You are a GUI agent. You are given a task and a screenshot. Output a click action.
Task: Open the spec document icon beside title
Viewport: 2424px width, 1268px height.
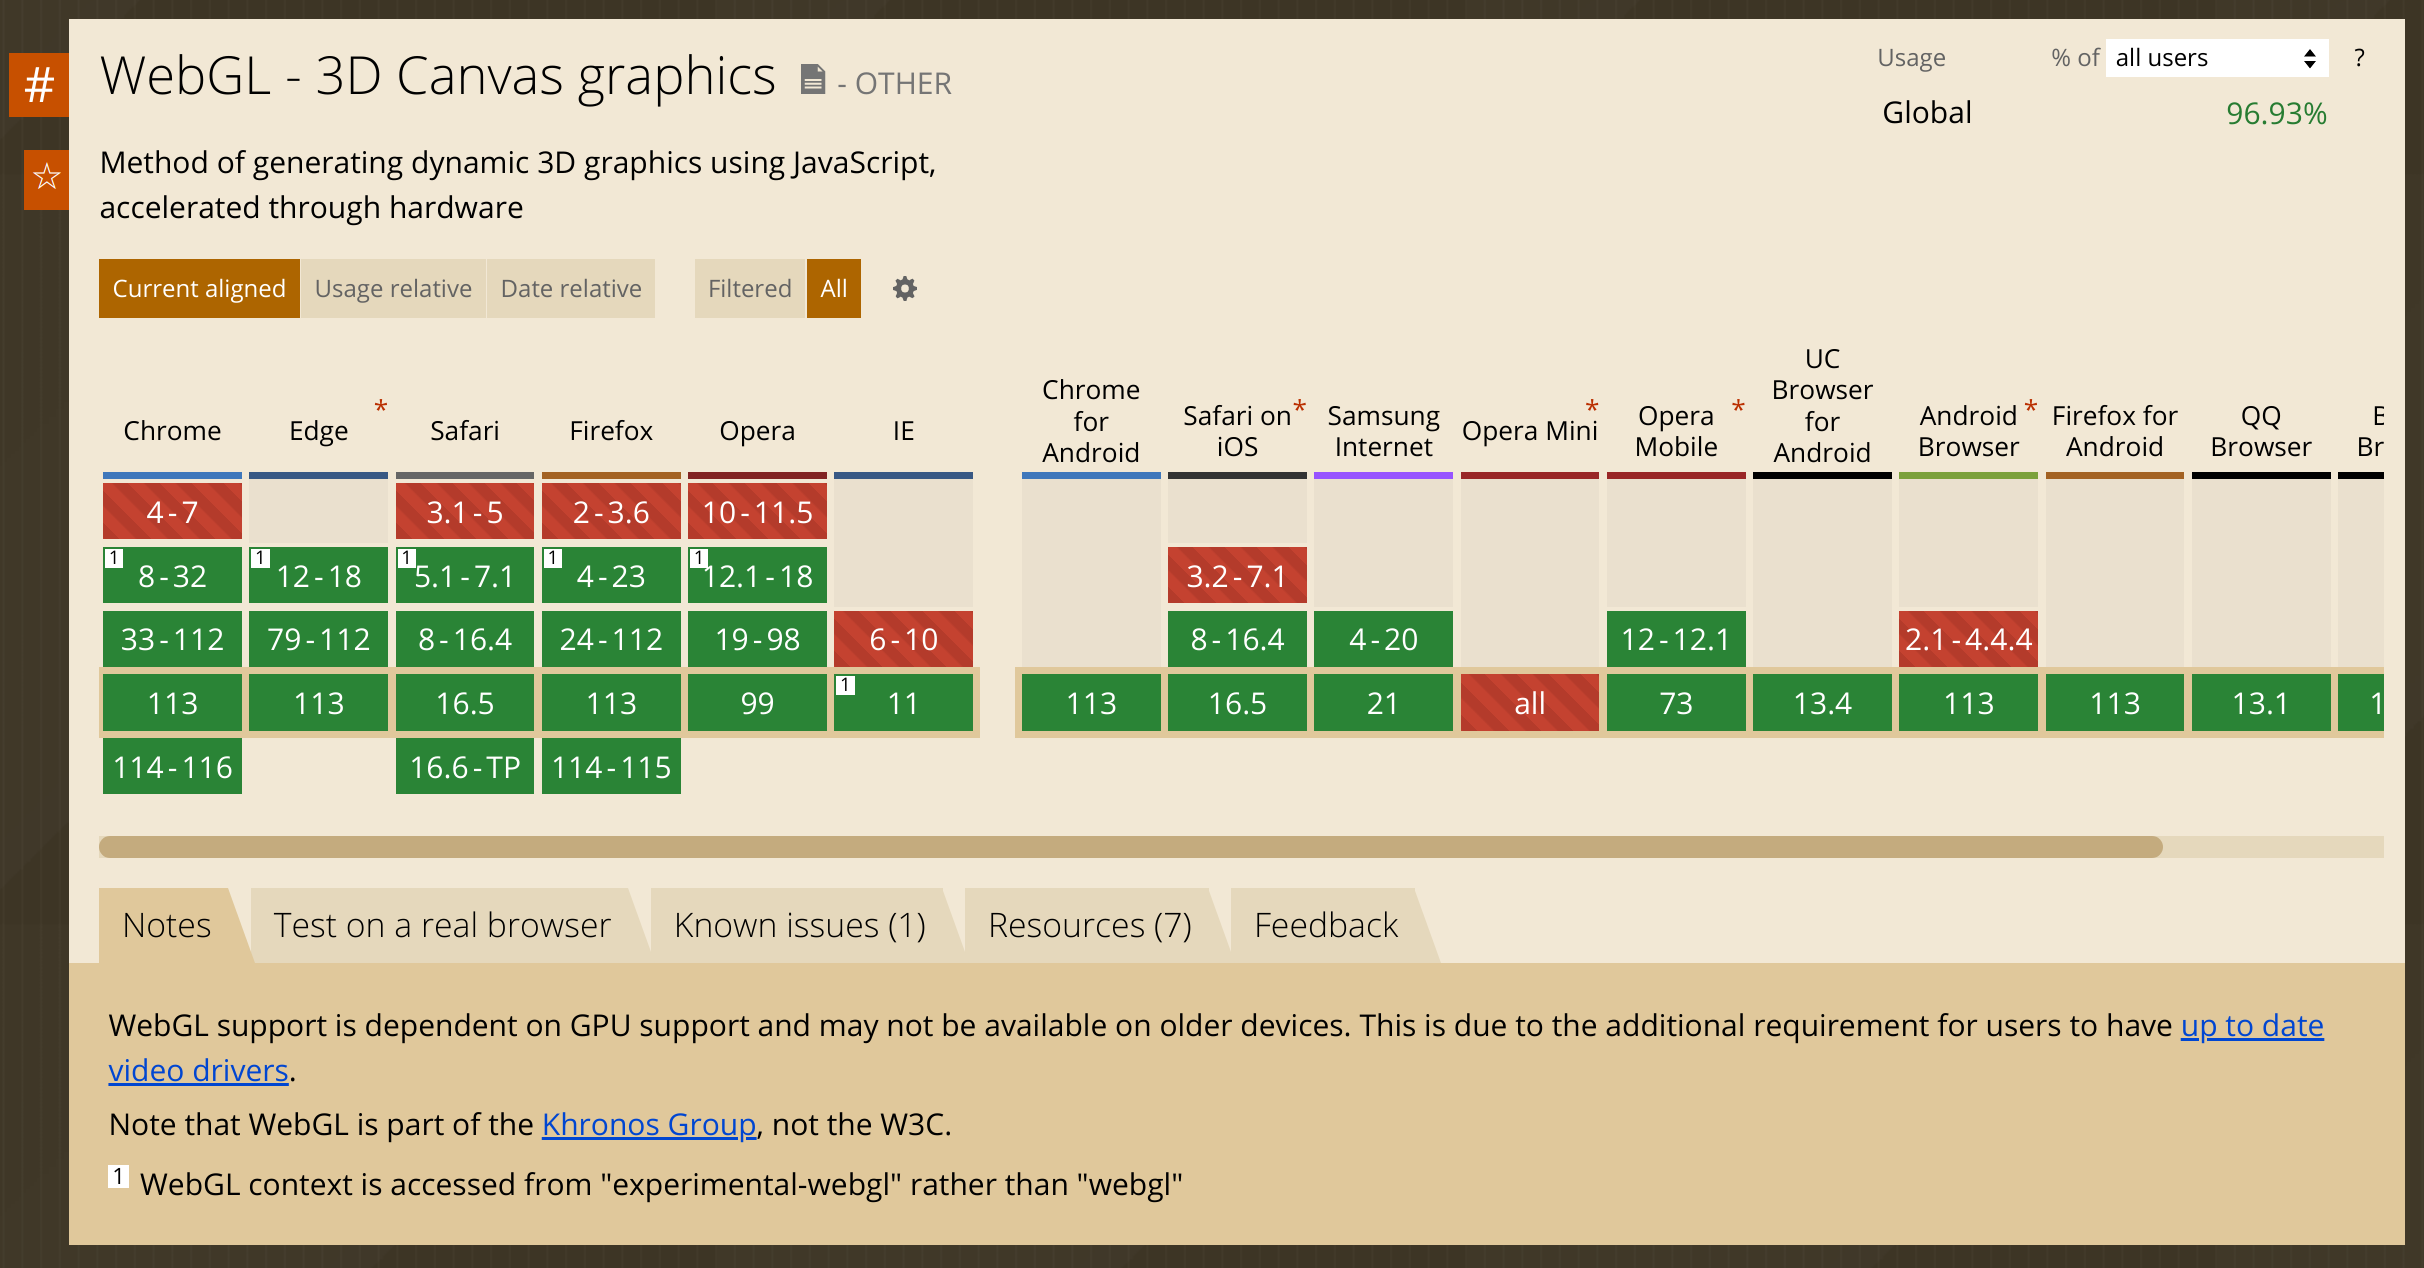pos(813,79)
